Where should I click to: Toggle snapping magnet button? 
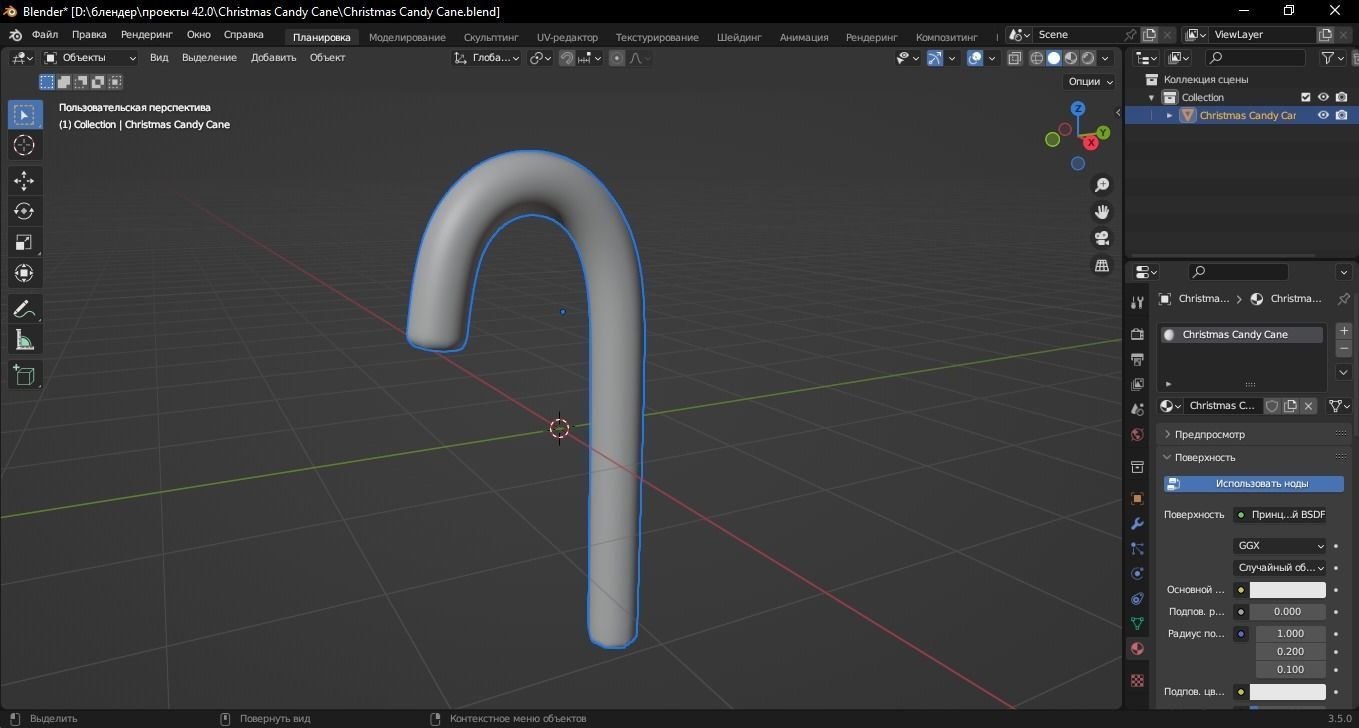567,58
